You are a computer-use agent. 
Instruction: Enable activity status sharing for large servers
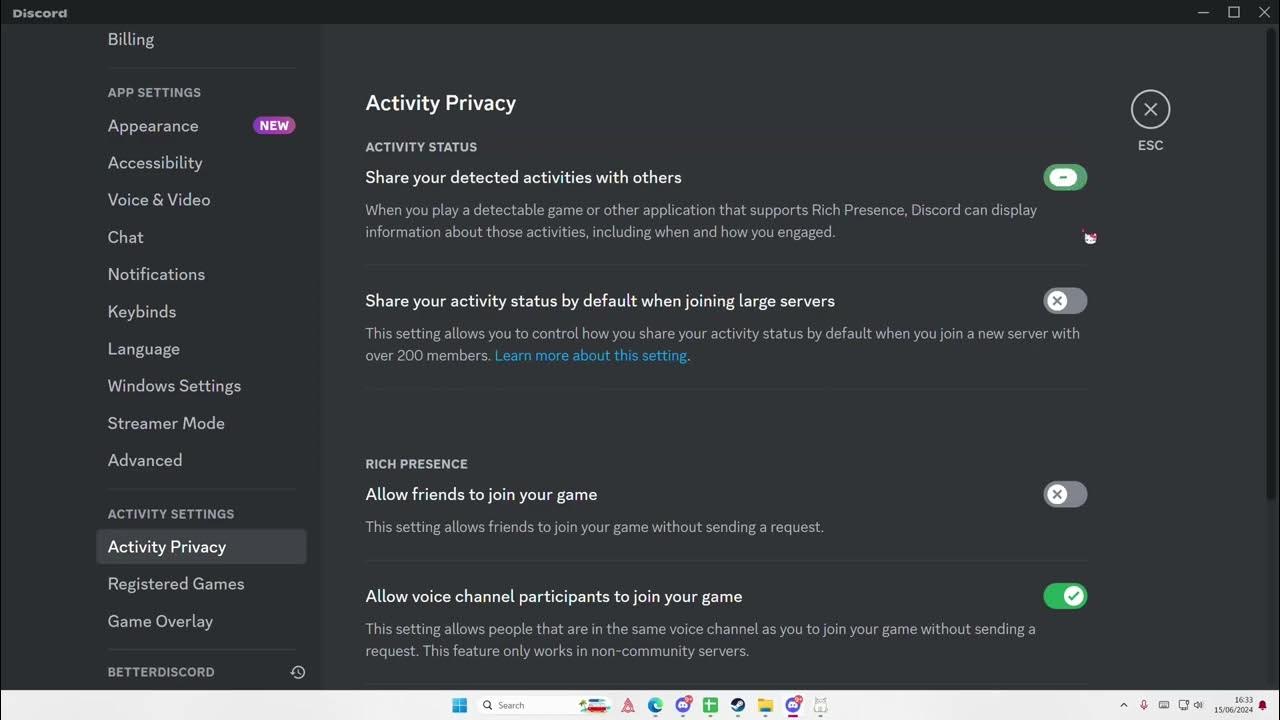coord(1065,301)
